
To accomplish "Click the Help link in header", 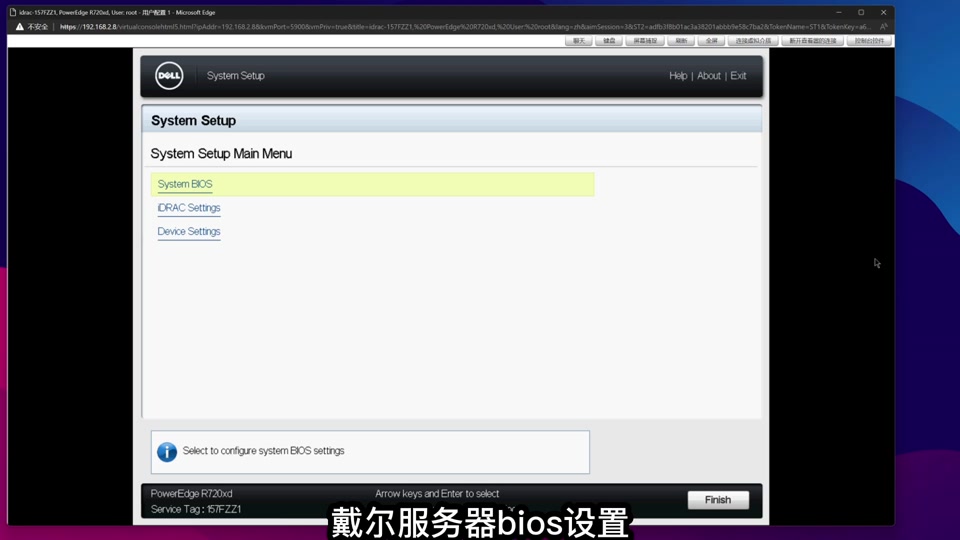I will tap(678, 76).
